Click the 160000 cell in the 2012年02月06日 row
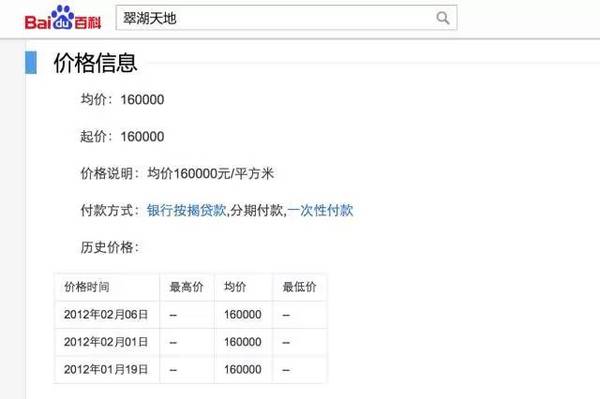Image resolution: width=600 pixels, height=399 pixels. (243, 314)
